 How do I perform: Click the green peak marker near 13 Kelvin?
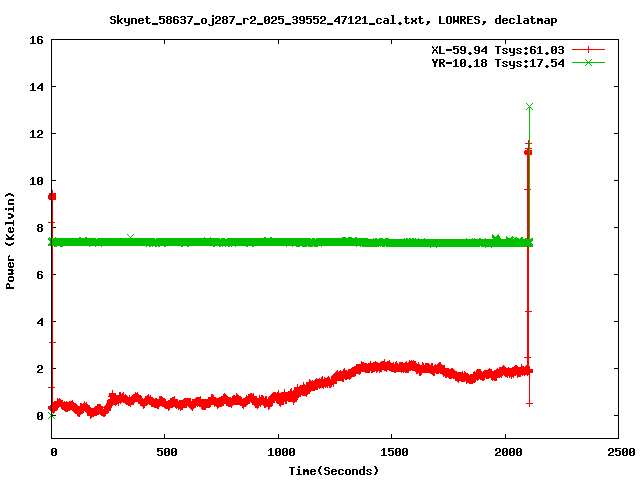point(529,107)
